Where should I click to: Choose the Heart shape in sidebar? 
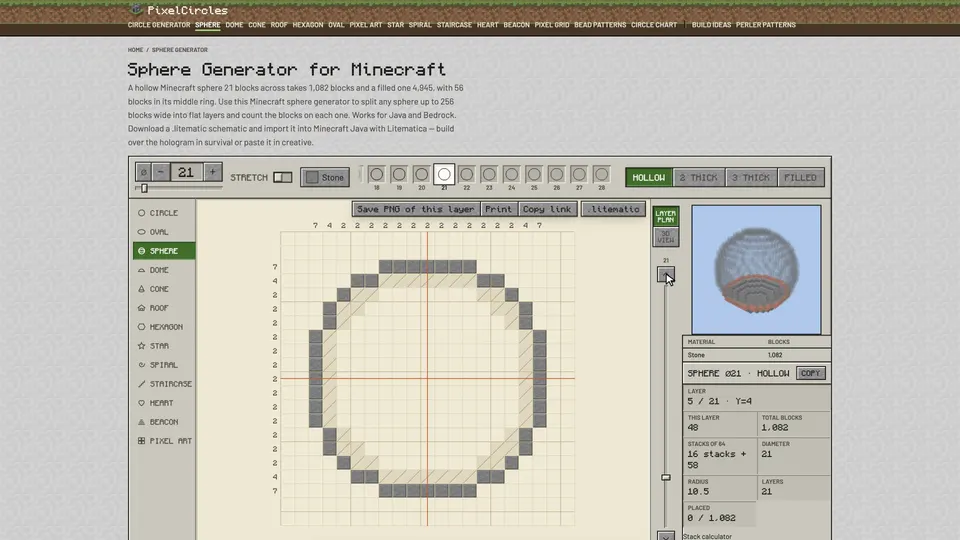pos(164,402)
